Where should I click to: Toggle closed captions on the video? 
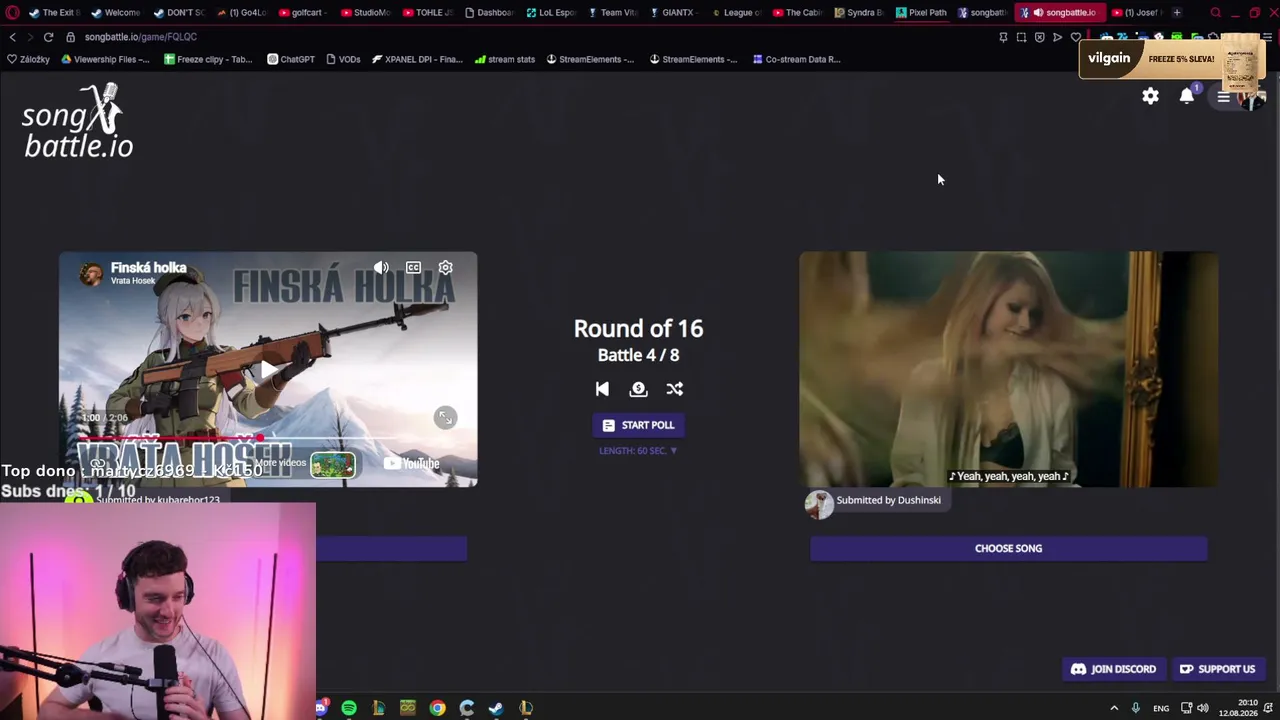pos(413,268)
